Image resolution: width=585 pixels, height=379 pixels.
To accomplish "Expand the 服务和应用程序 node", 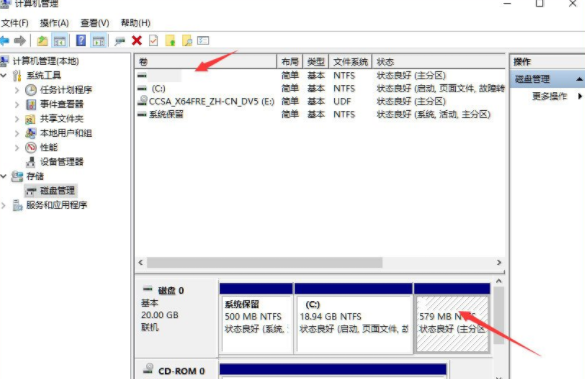I will pyautogui.click(x=4, y=205).
